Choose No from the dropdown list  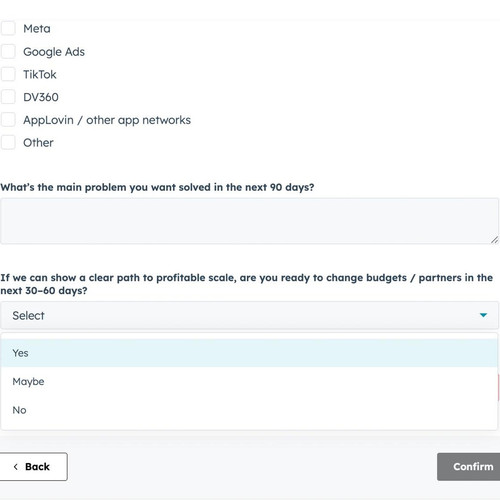(249, 410)
